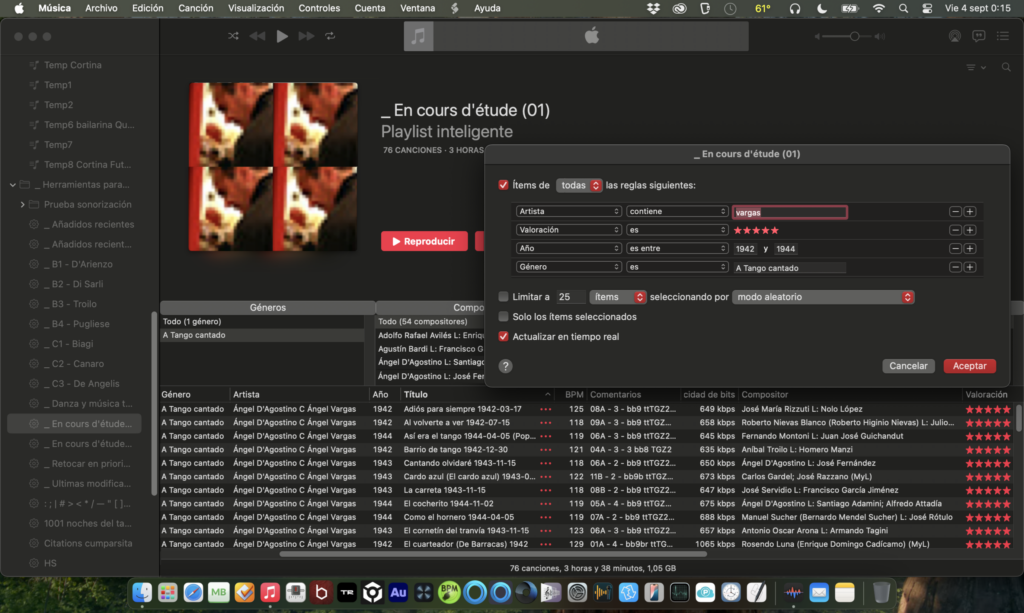1024x613 pixels.
Task: Remove the Año rule with minus
Action: [x=955, y=249]
